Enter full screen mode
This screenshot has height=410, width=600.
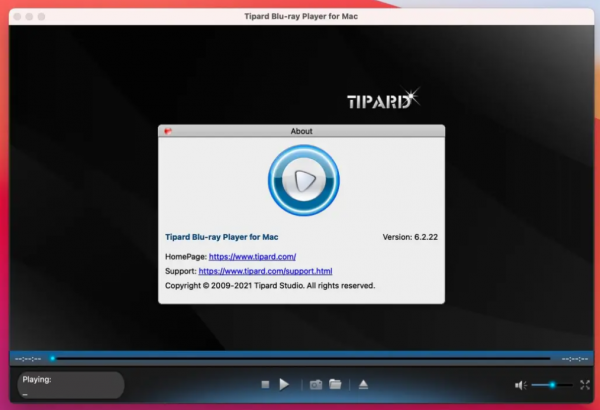(x=585, y=385)
